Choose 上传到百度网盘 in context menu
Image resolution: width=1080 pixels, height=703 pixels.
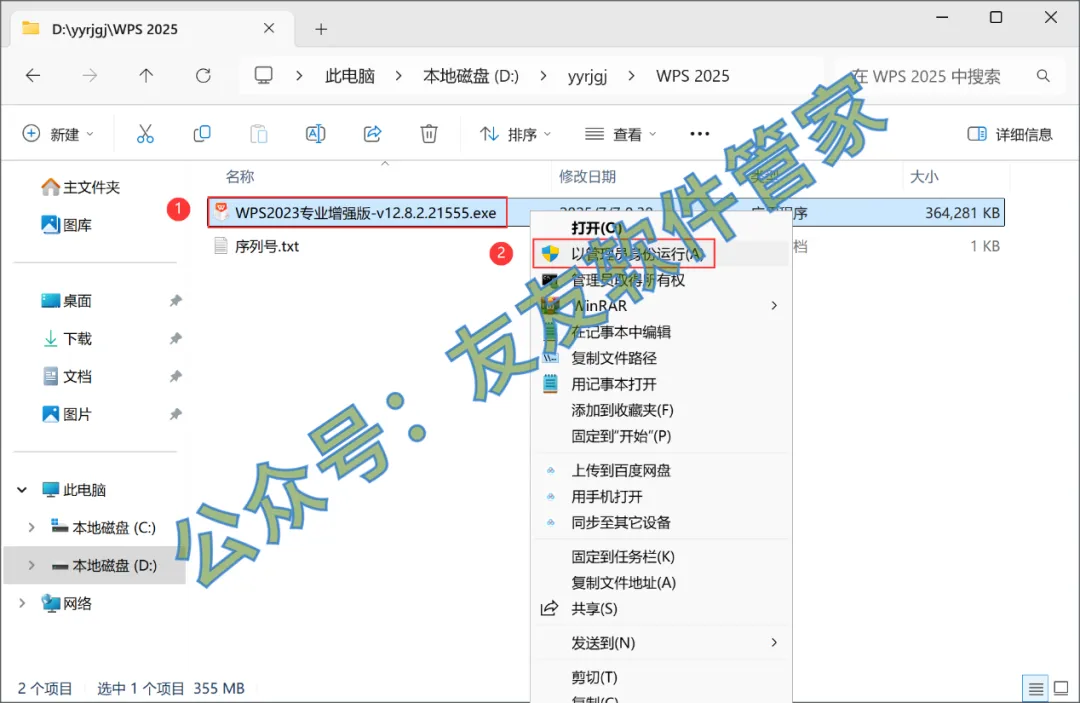coord(661,470)
